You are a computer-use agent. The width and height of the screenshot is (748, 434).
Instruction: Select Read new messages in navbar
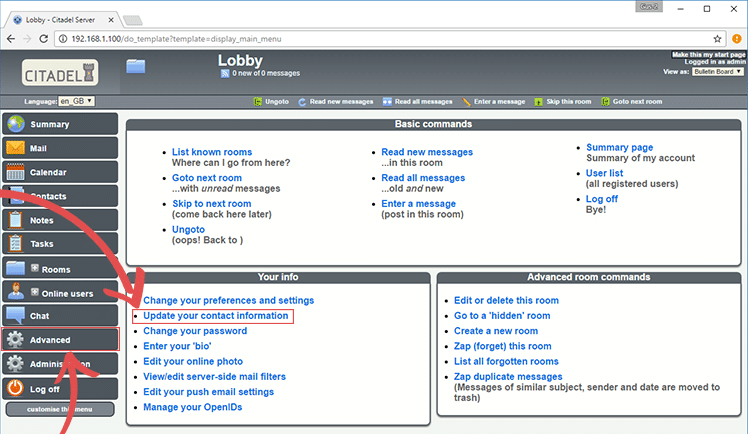click(341, 102)
